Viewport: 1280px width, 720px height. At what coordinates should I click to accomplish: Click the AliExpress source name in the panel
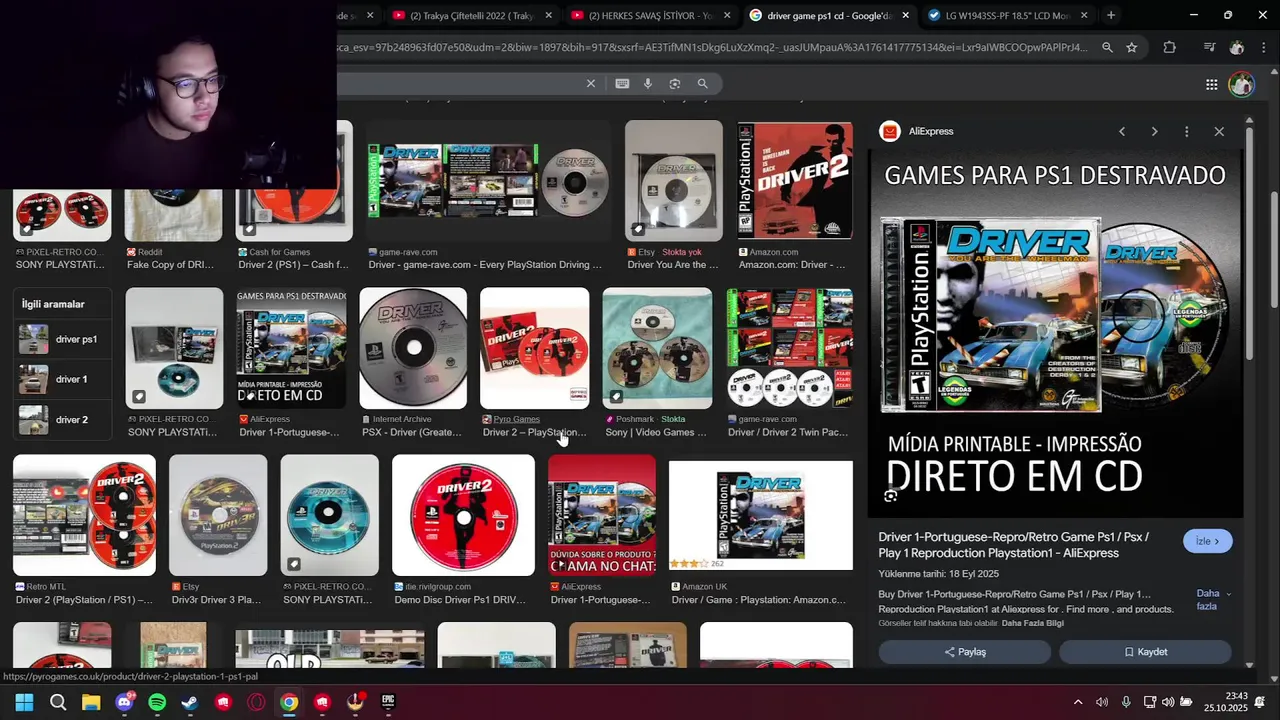pyautogui.click(x=931, y=131)
